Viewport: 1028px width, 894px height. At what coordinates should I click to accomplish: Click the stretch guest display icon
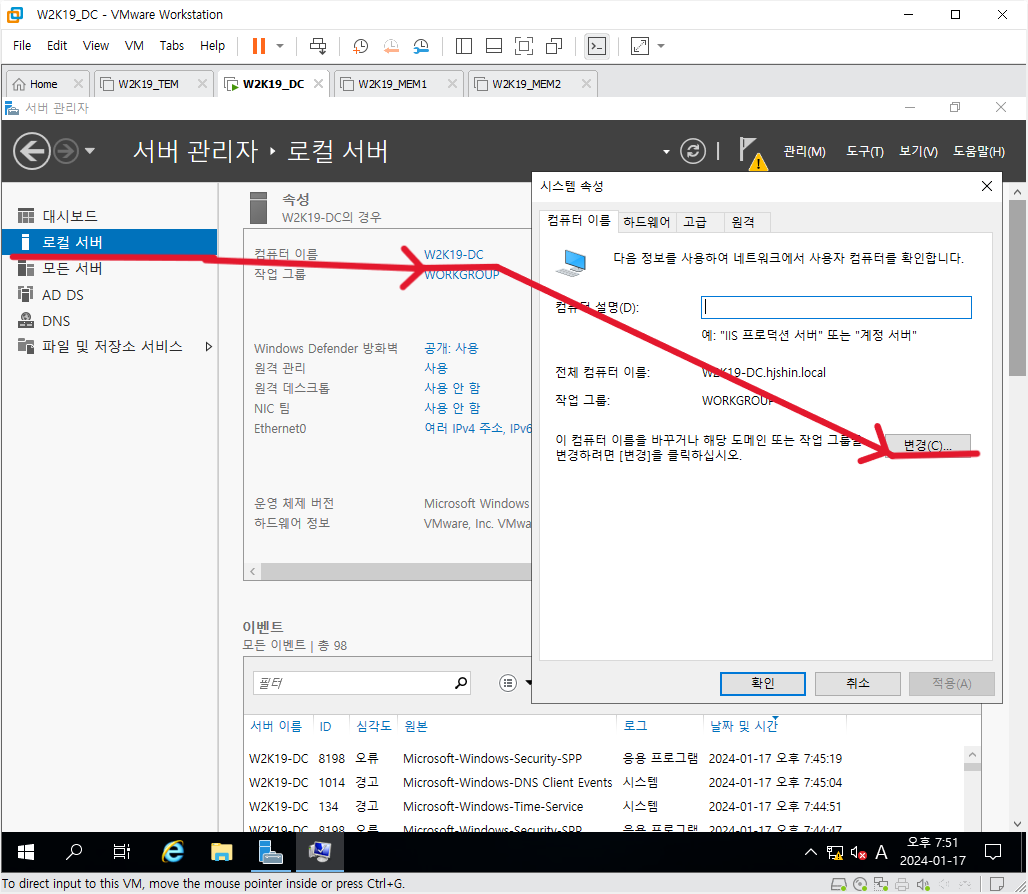(639, 46)
